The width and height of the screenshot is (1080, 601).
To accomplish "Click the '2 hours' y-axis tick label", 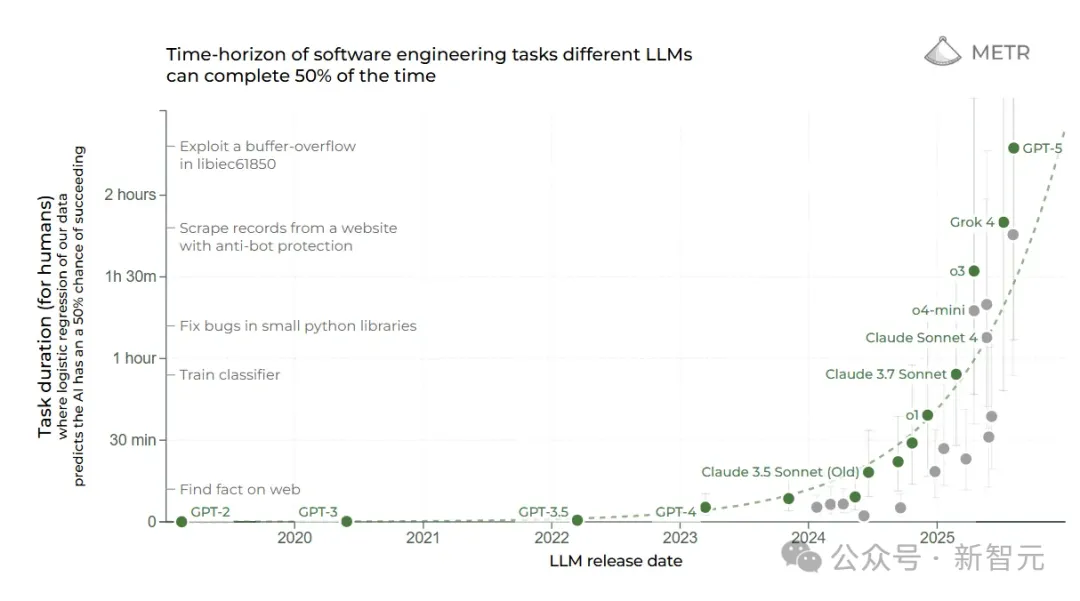I will (130, 195).
